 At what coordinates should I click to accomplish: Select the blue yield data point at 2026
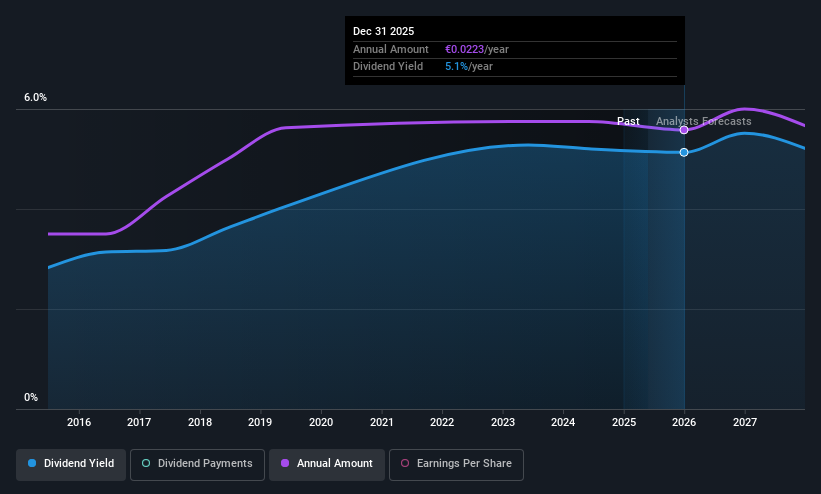684,152
